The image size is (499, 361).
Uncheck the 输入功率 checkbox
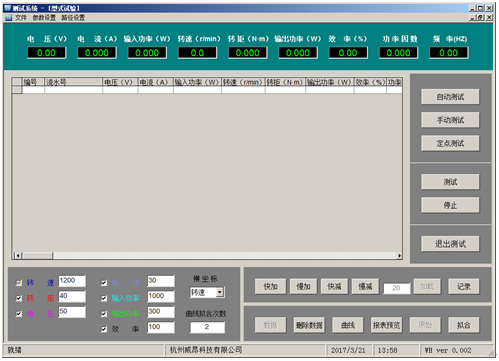[104, 298]
